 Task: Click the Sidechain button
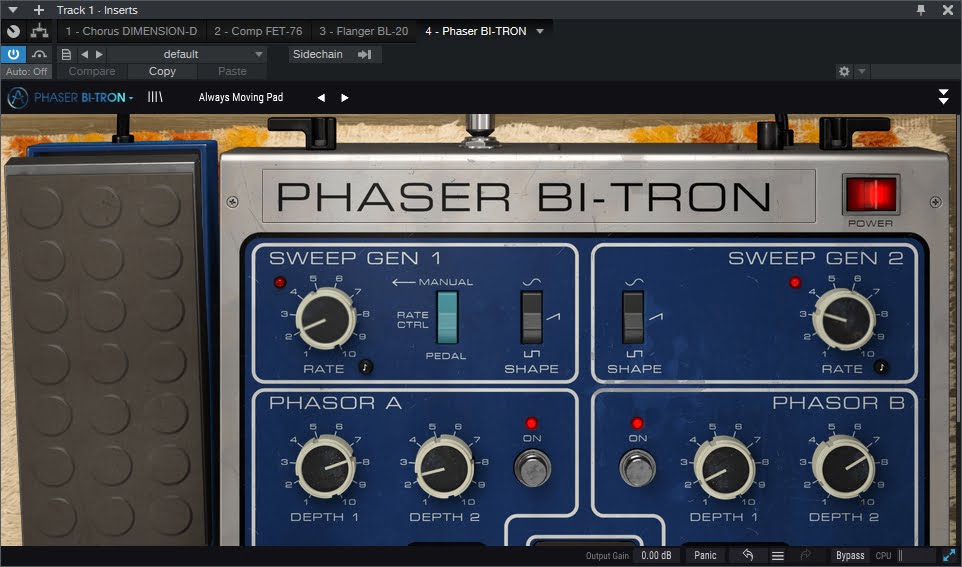(x=318, y=54)
